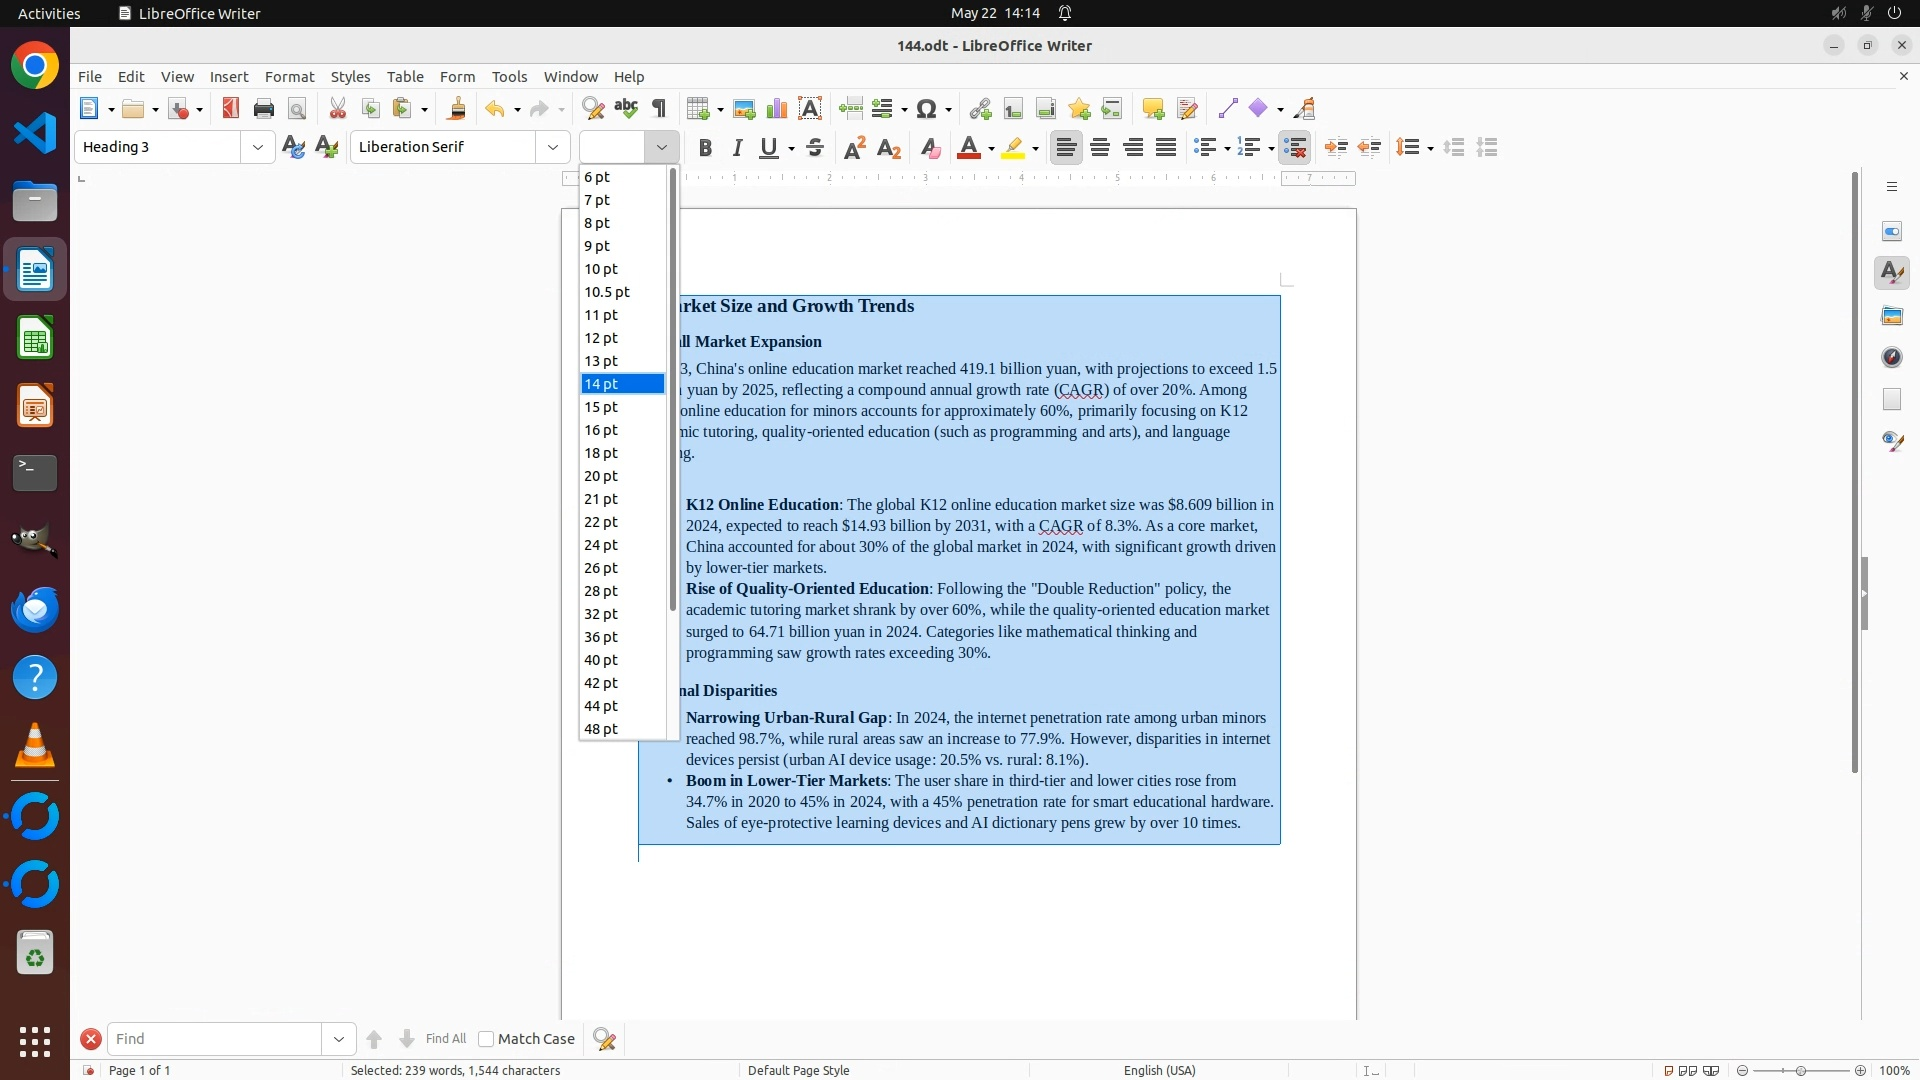Export directly as PDF icon
1920x1080 pixels.
point(231,109)
